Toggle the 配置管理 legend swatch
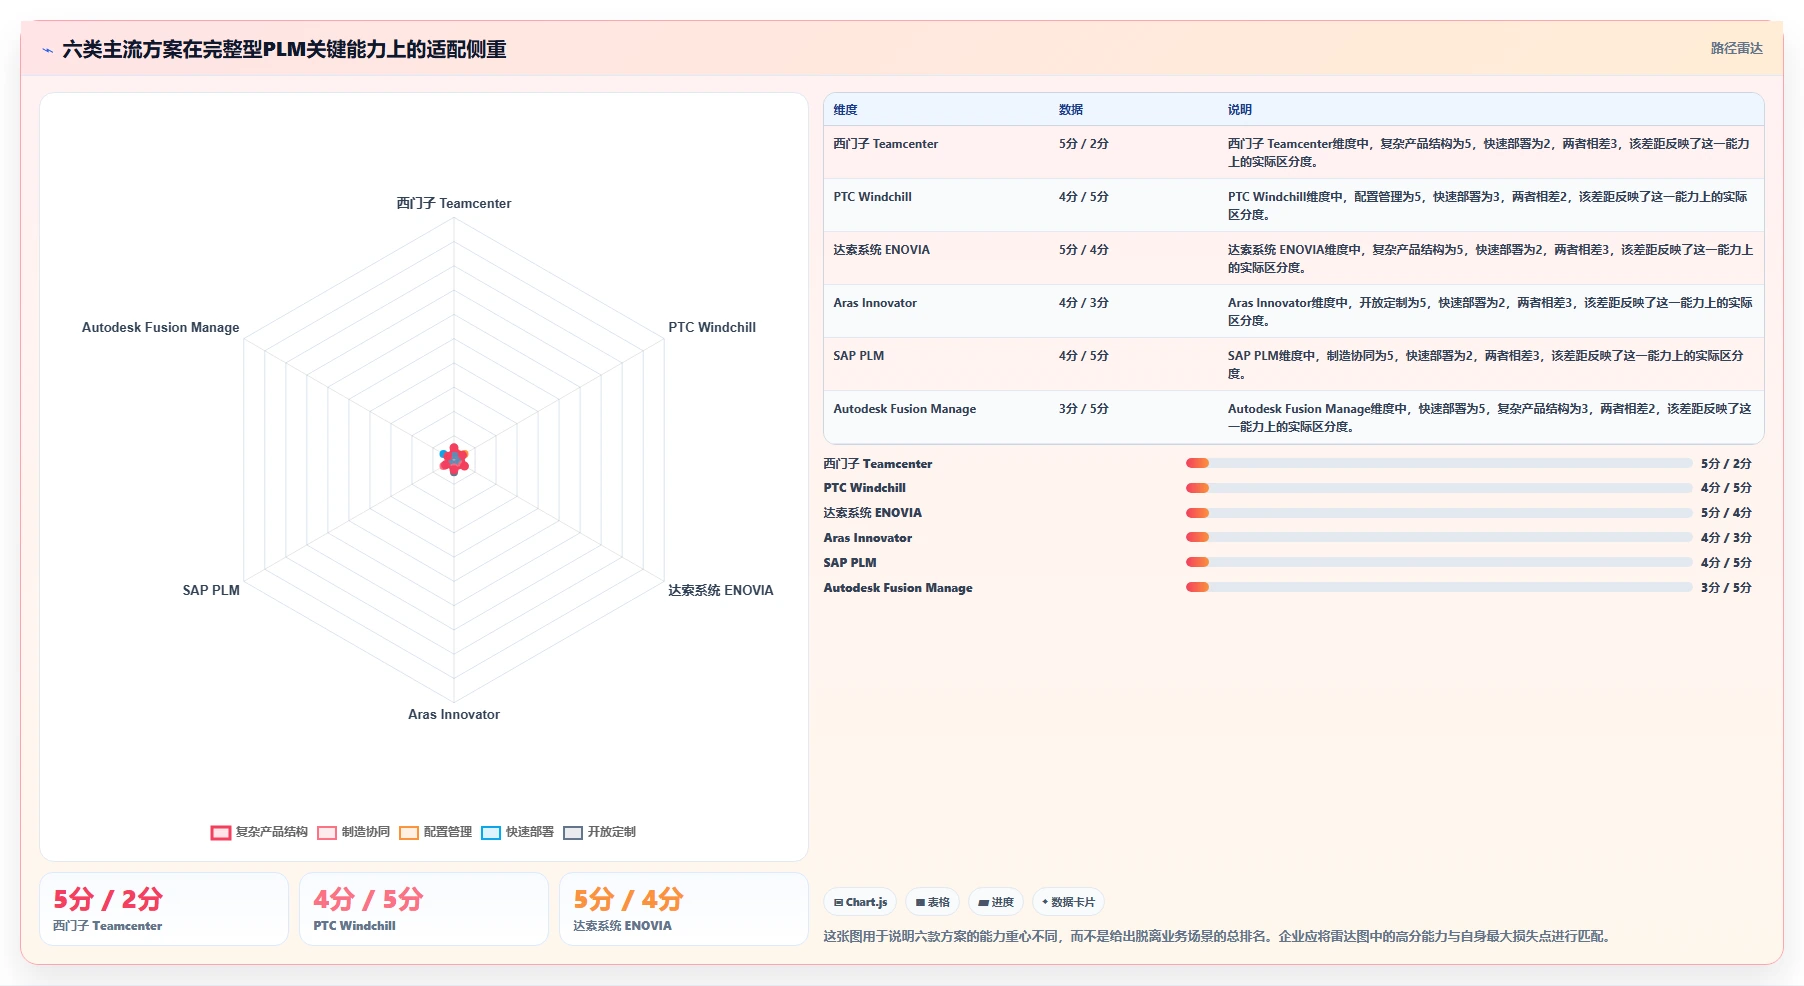 (x=409, y=832)
